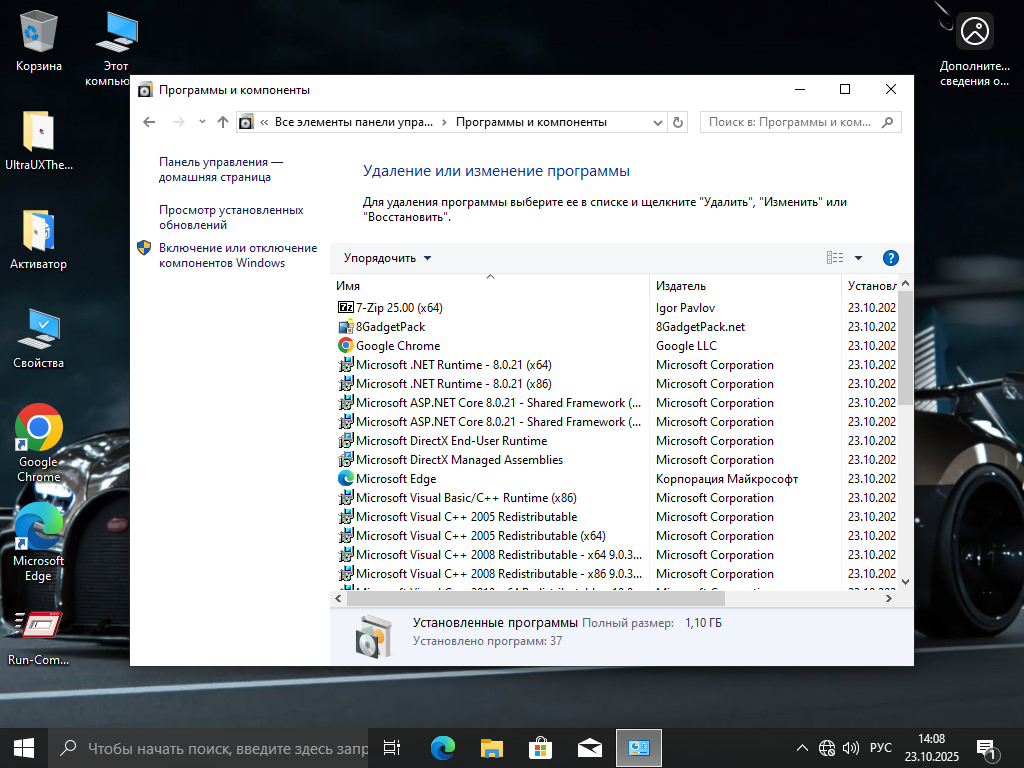Click the view mode icon in toolbar
This screenshot has height=768, width=1024.
click(835, 258)
